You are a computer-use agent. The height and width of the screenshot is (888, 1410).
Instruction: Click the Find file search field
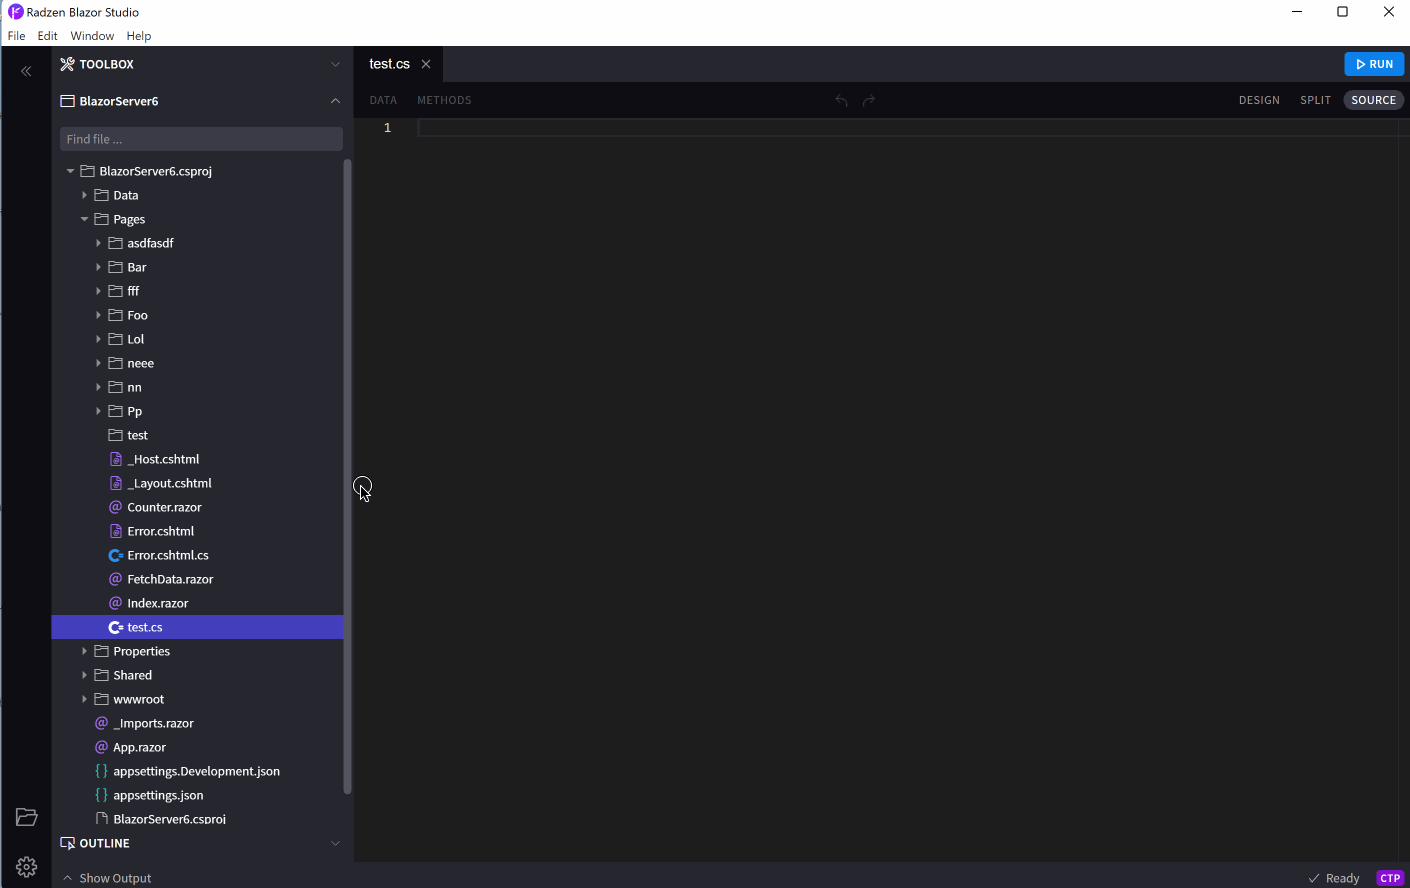[x=200, y=138]
